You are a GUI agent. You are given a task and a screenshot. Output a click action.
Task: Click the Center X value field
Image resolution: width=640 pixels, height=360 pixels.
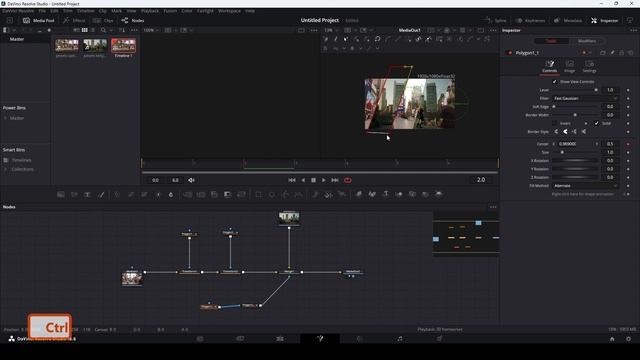click(575, 144)
